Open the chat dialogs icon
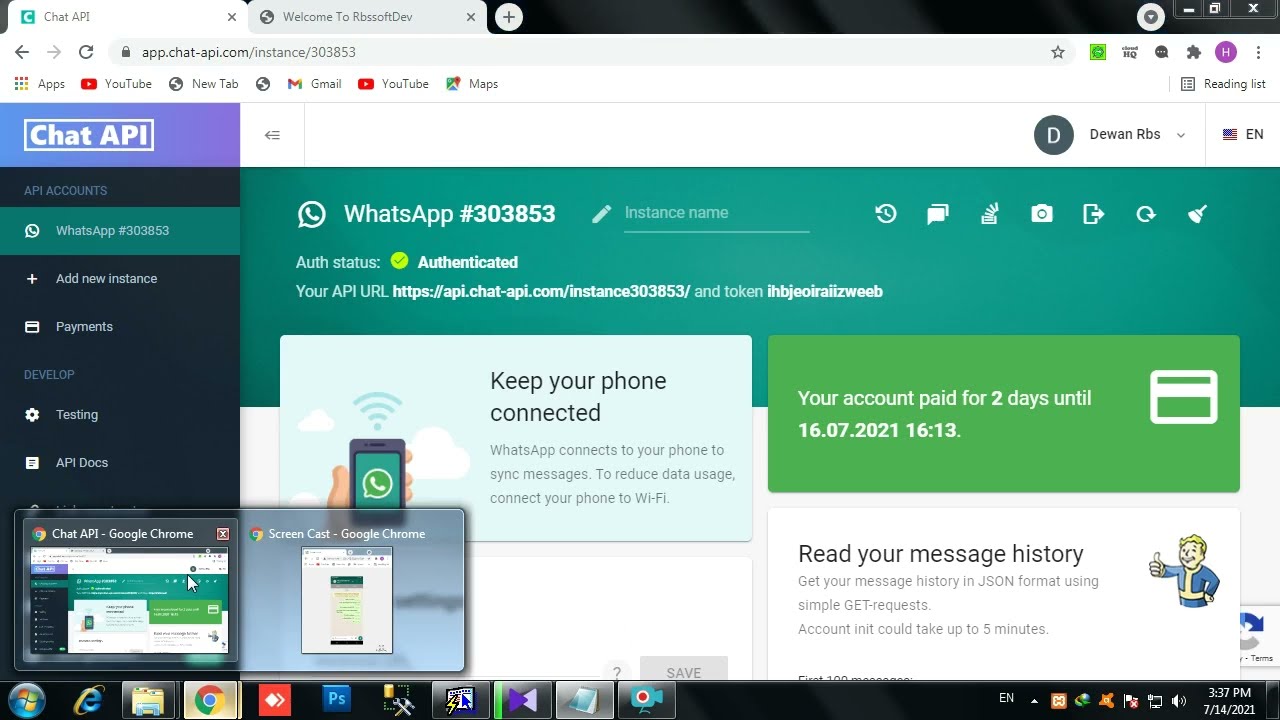This screenshot has height=720, width=1280. [937, 214]
